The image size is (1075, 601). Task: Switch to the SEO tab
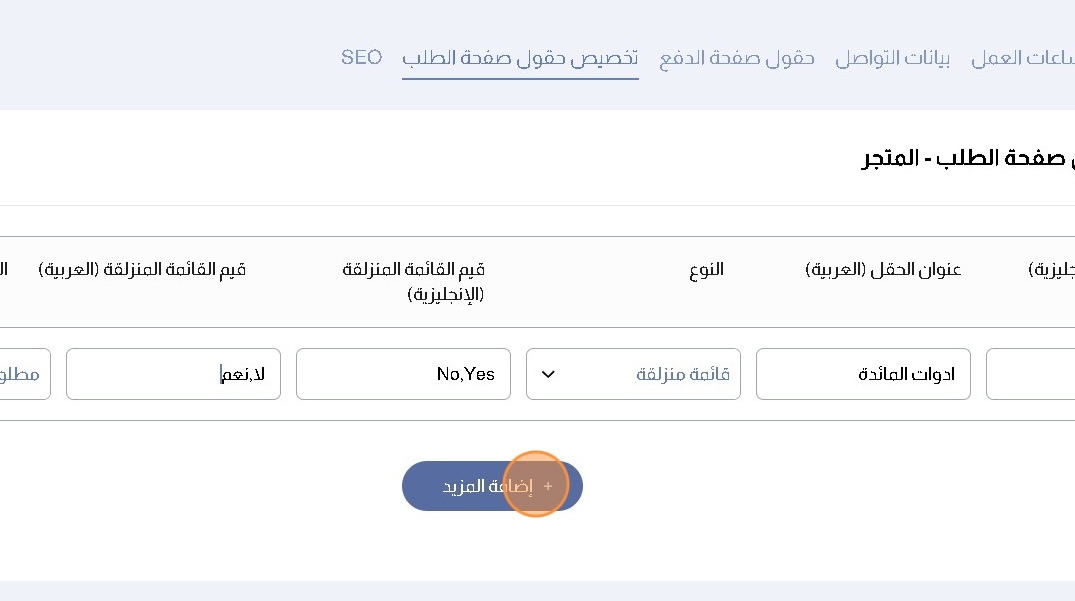pyautogui.click(x=361, y=58)
